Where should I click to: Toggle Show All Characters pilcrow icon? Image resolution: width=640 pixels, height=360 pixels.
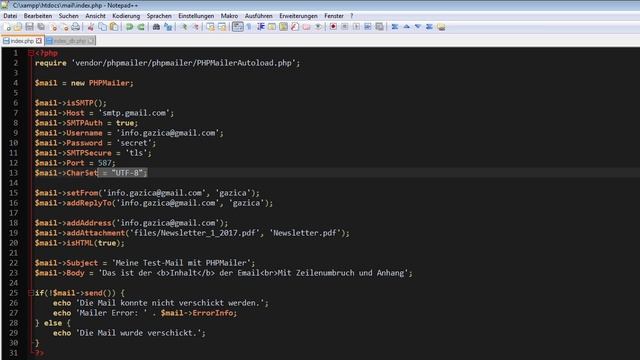pos(249,27)
